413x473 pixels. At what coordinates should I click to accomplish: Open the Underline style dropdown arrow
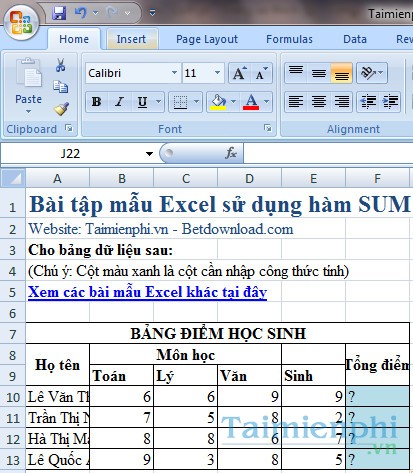[x=159, y=101]
